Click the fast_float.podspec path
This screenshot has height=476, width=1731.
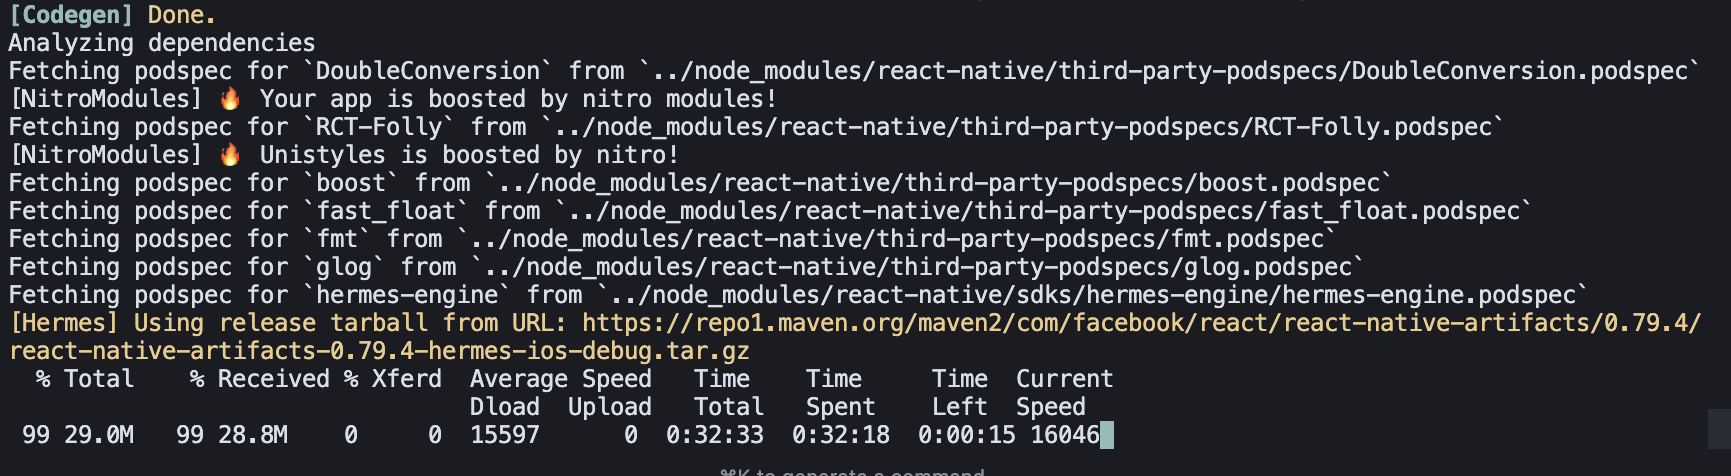coord(1043,211)
